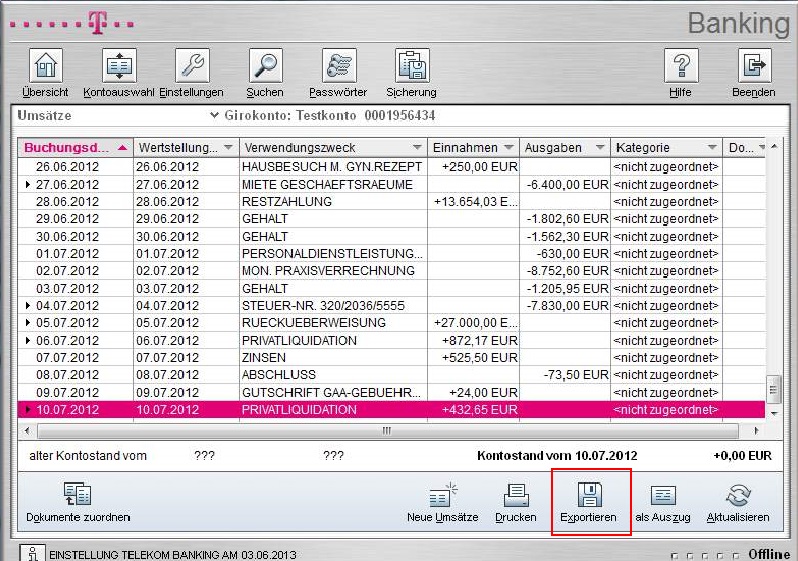Click horizontal scrollbar right arrow
Viewport: 798px width, 561px height.
pos(756,431)
